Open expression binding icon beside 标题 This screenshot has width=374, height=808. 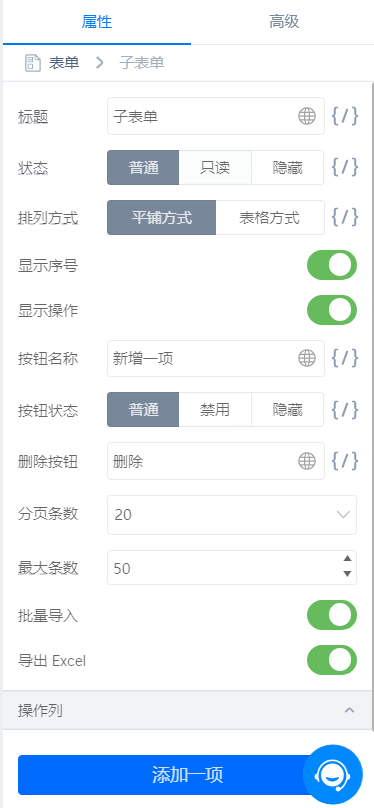345,116
